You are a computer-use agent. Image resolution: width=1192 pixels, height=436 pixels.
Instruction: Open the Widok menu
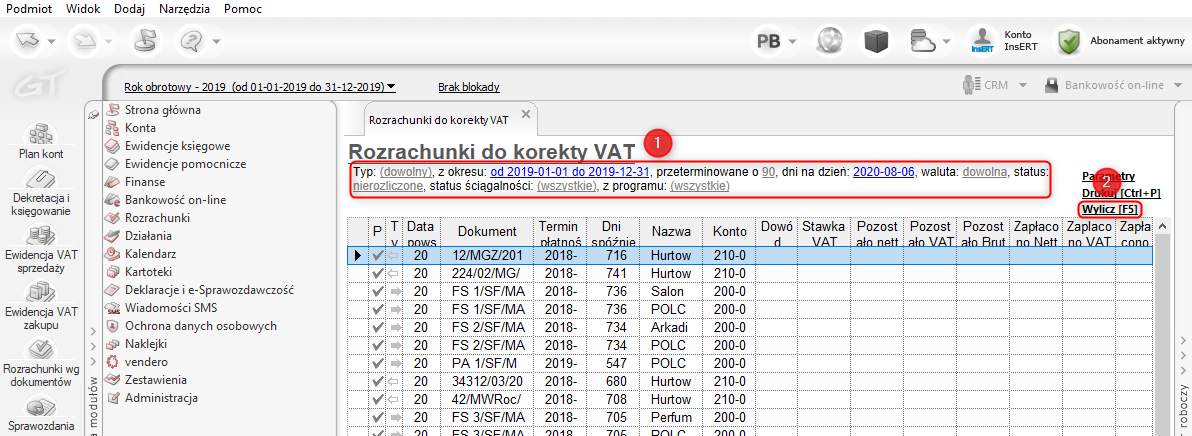point(83,10)
